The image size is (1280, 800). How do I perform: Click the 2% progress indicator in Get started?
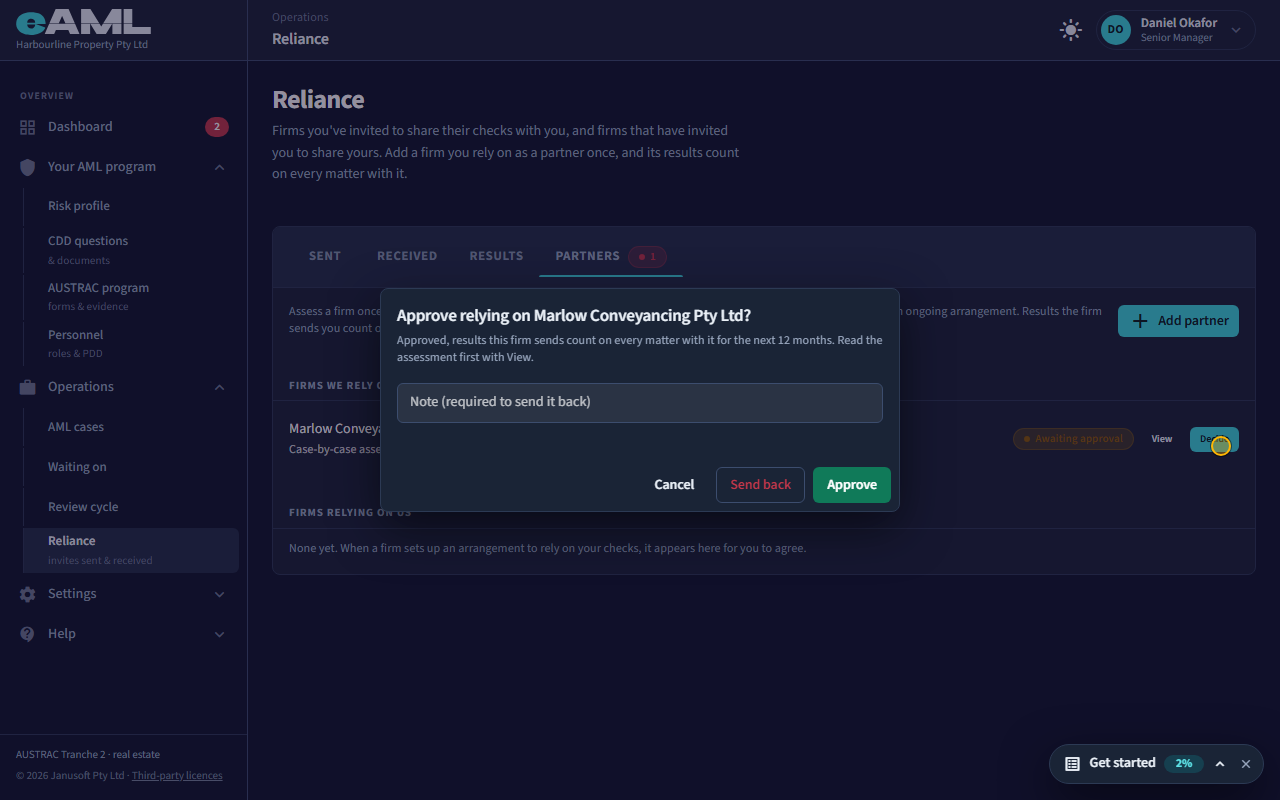(x=1184, y=763)
